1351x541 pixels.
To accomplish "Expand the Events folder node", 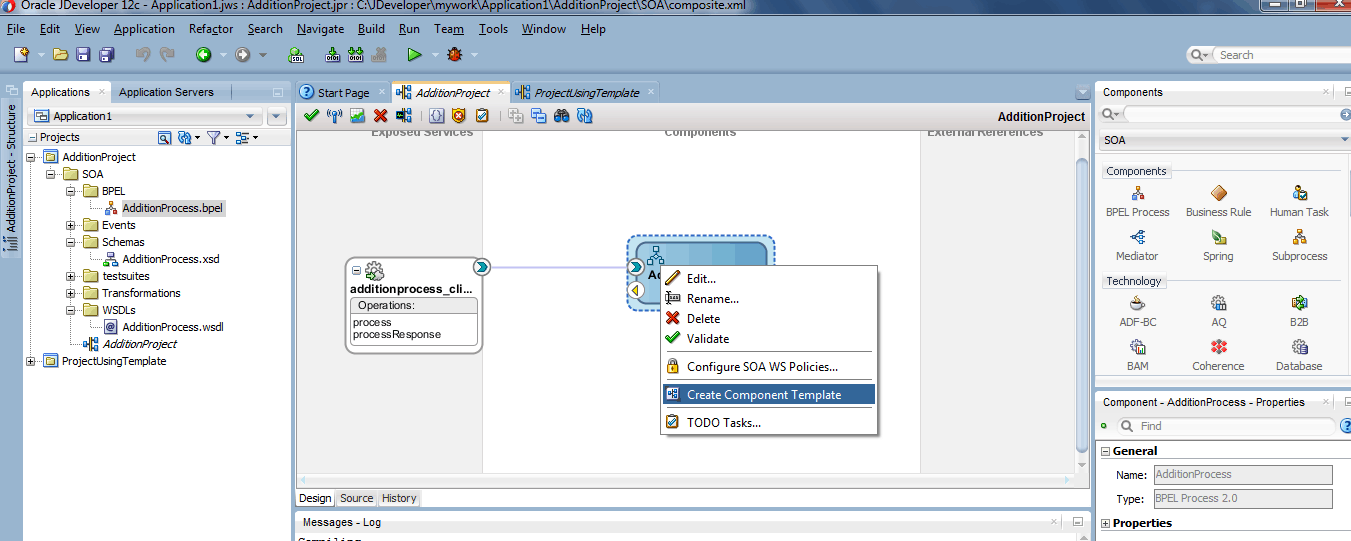I will point(71,225).
